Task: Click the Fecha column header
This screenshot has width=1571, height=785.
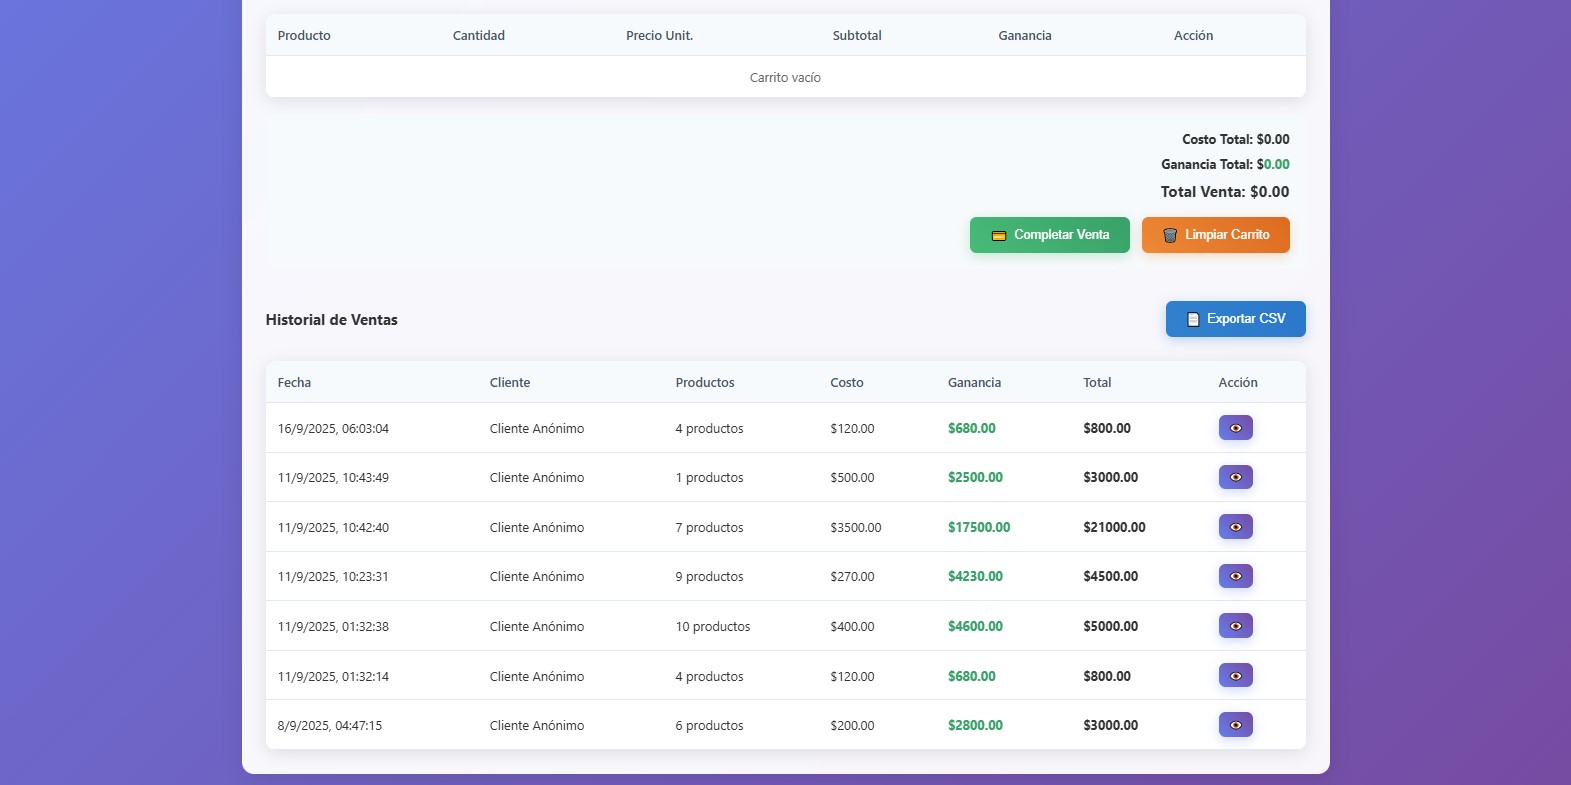Action: [x=294, y=383]
